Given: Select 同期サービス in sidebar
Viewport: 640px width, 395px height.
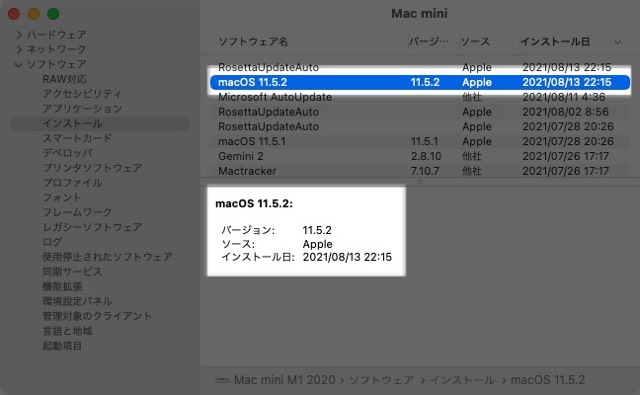Looking at the screenshot, I should coord(72,271).
